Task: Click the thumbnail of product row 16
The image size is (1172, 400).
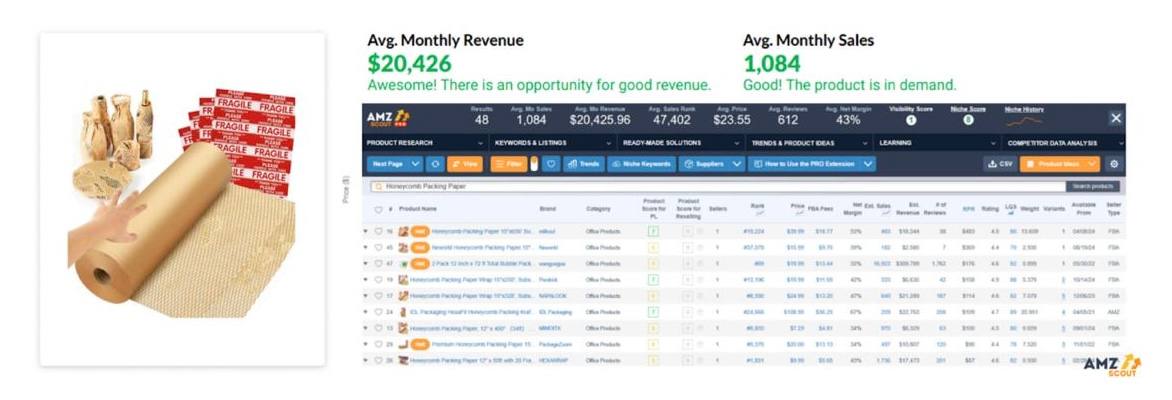Action: (x=404, y=231)
